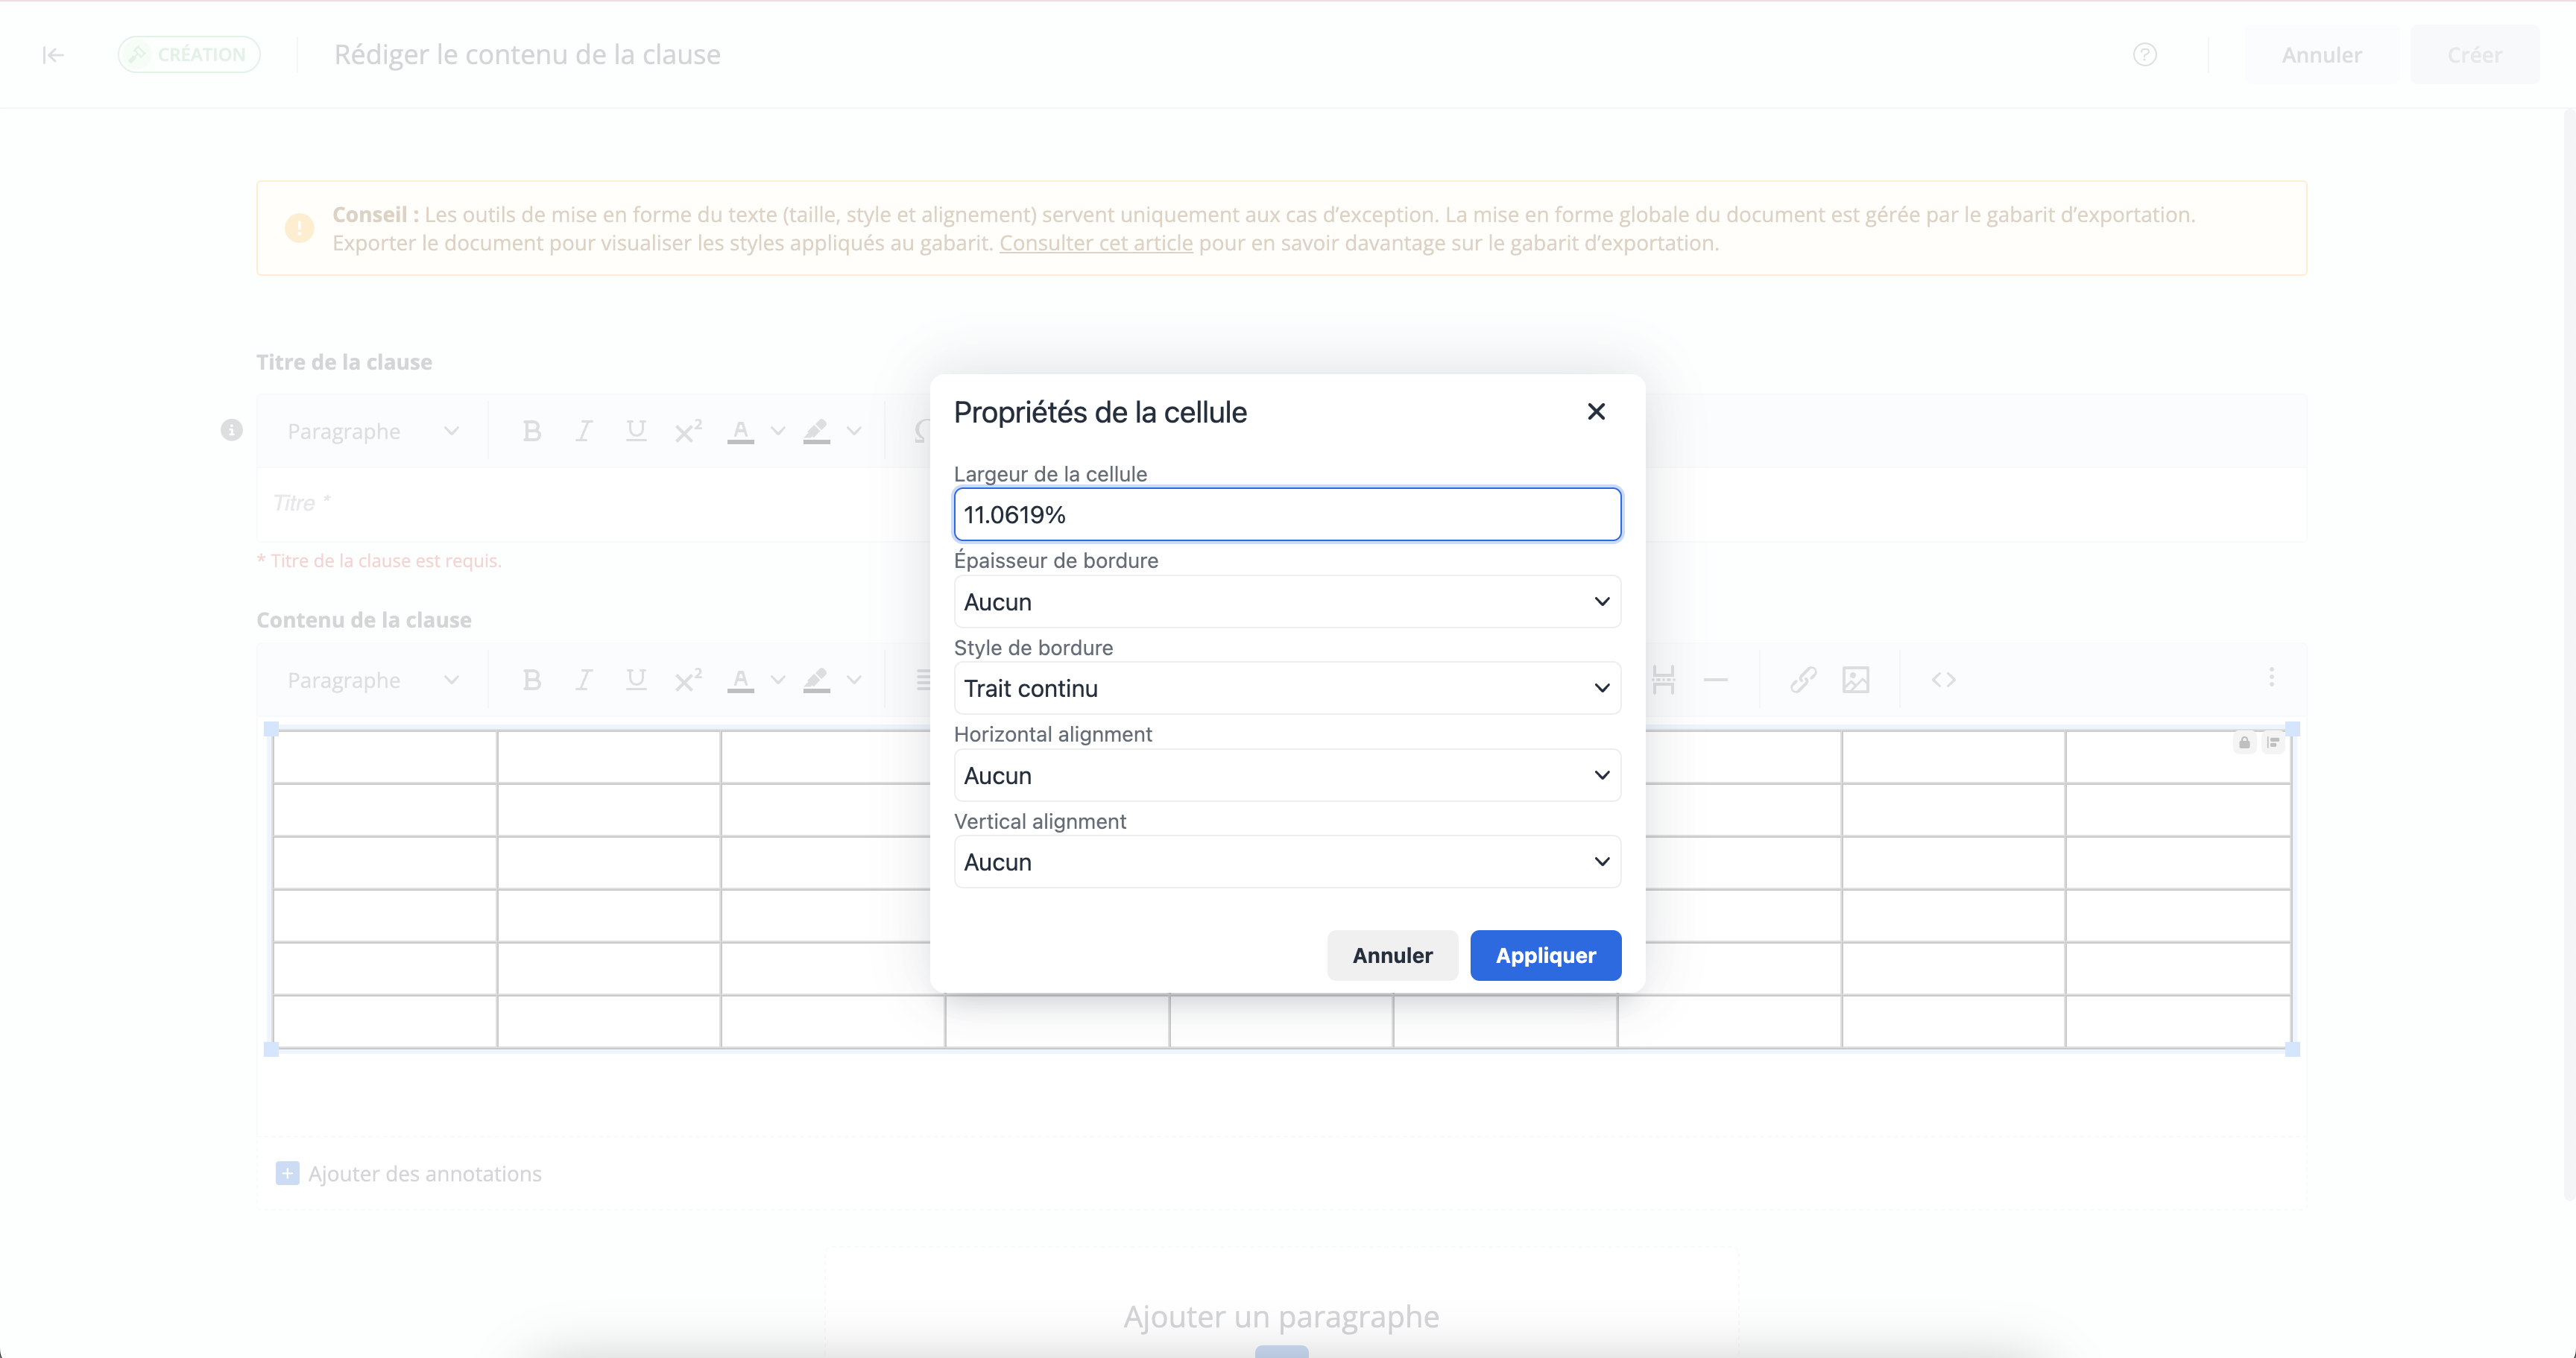Click Bold in the Contenu de la clause toolbar

531,680
